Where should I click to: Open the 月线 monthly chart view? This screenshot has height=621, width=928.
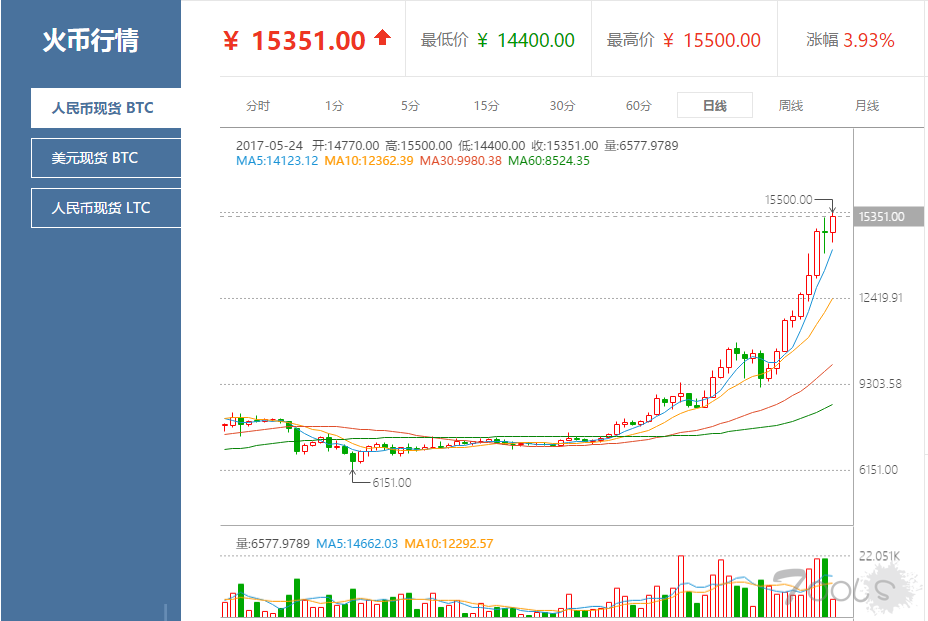point(865,104)
